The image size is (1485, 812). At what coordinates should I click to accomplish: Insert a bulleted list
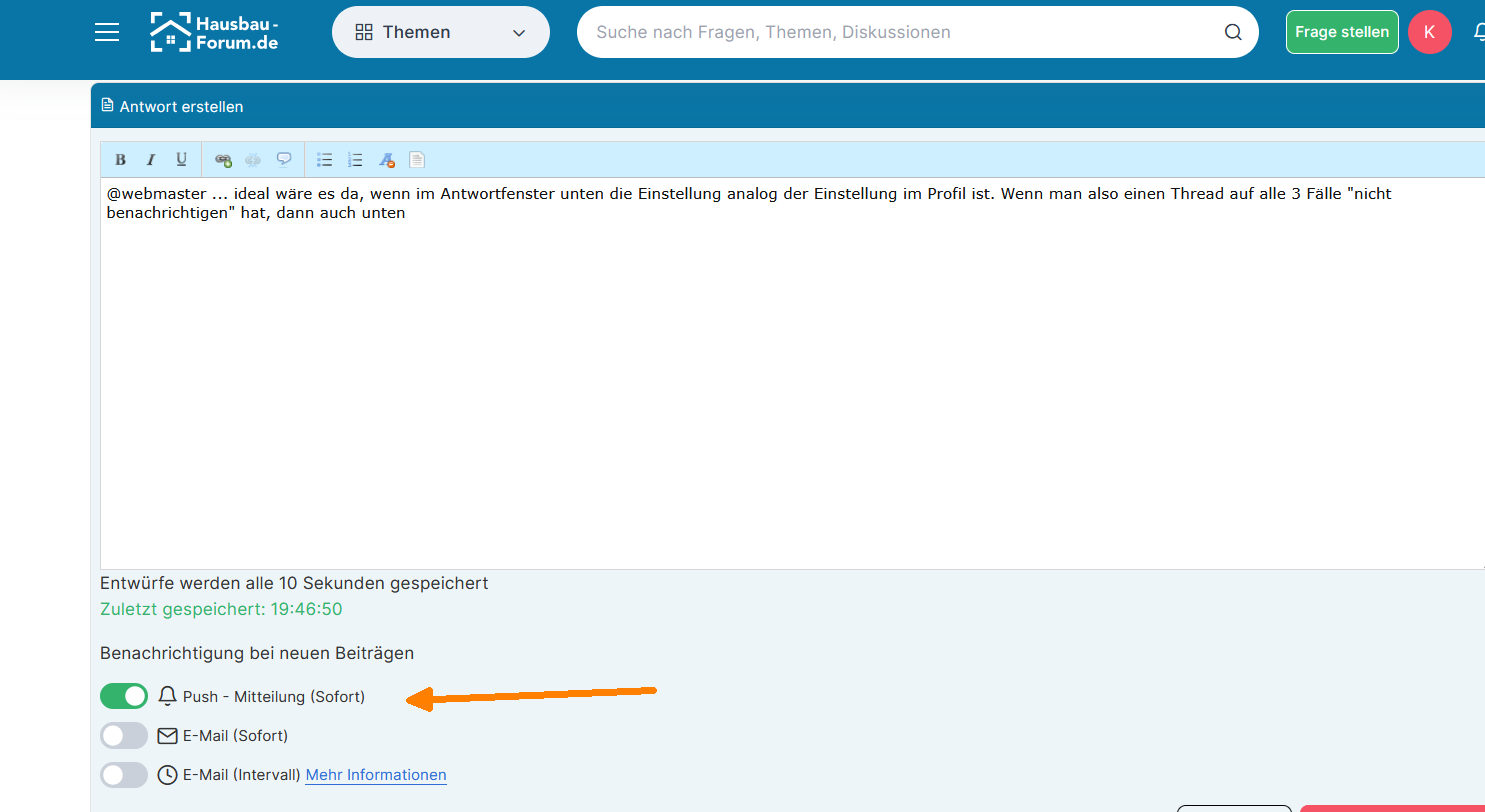tap(324, 159)
